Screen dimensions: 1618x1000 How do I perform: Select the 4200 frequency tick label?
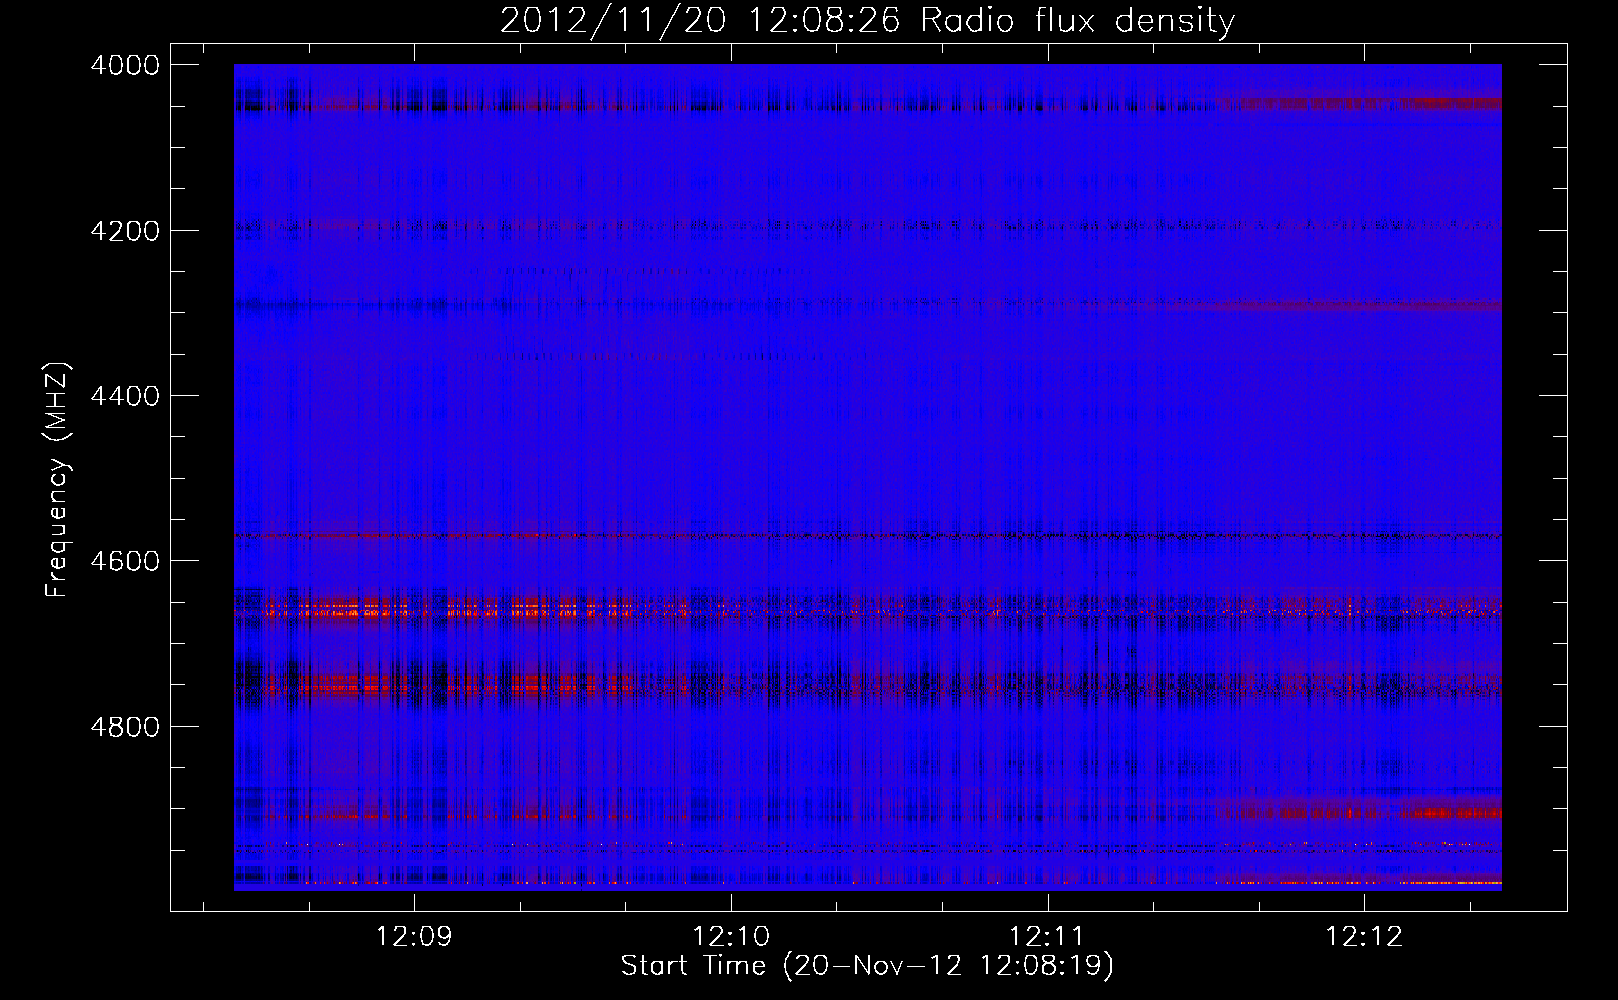pyautogui.click(x=125, y=231)
